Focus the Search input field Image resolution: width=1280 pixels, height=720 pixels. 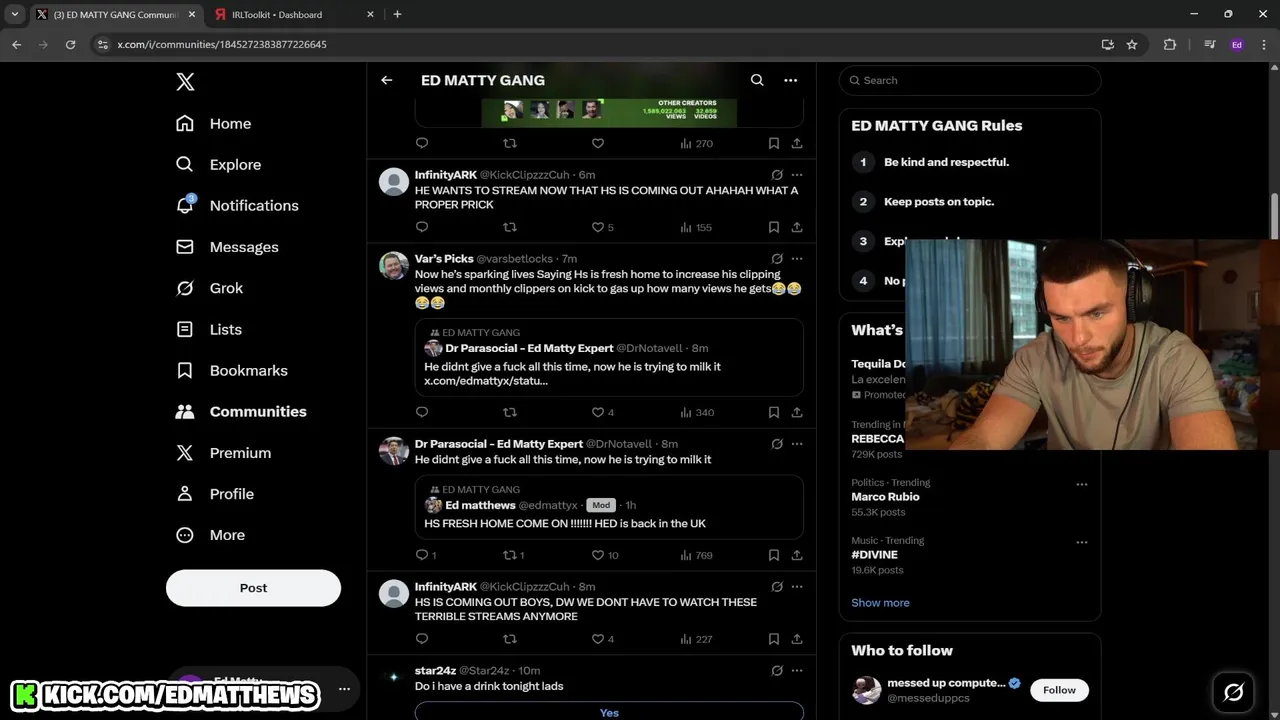[x=970, y=80]
